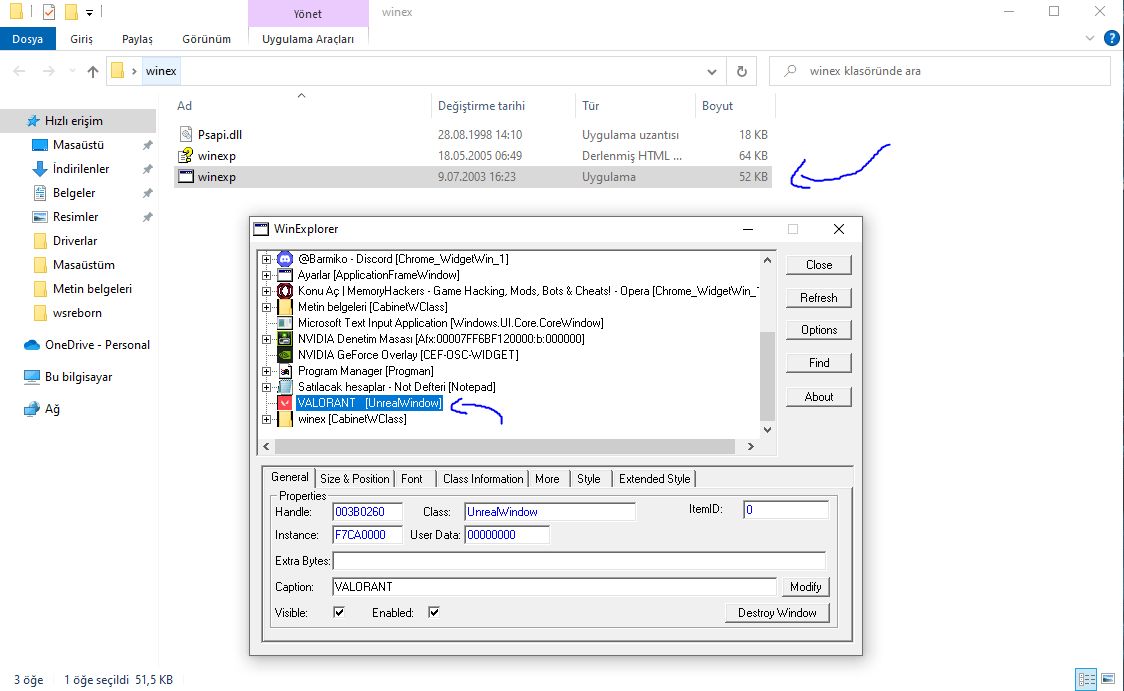Image resolution: width=1124 pixels, height=691 pixels.
Task: Click the OneDrive - Personal cloud icon
Action: [x=32, y=345]
